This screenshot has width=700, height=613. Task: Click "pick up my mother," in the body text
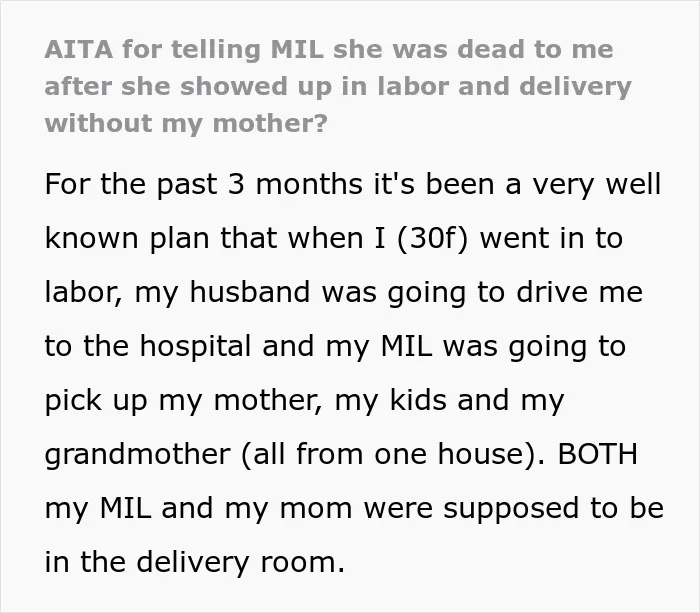[183, 400]
